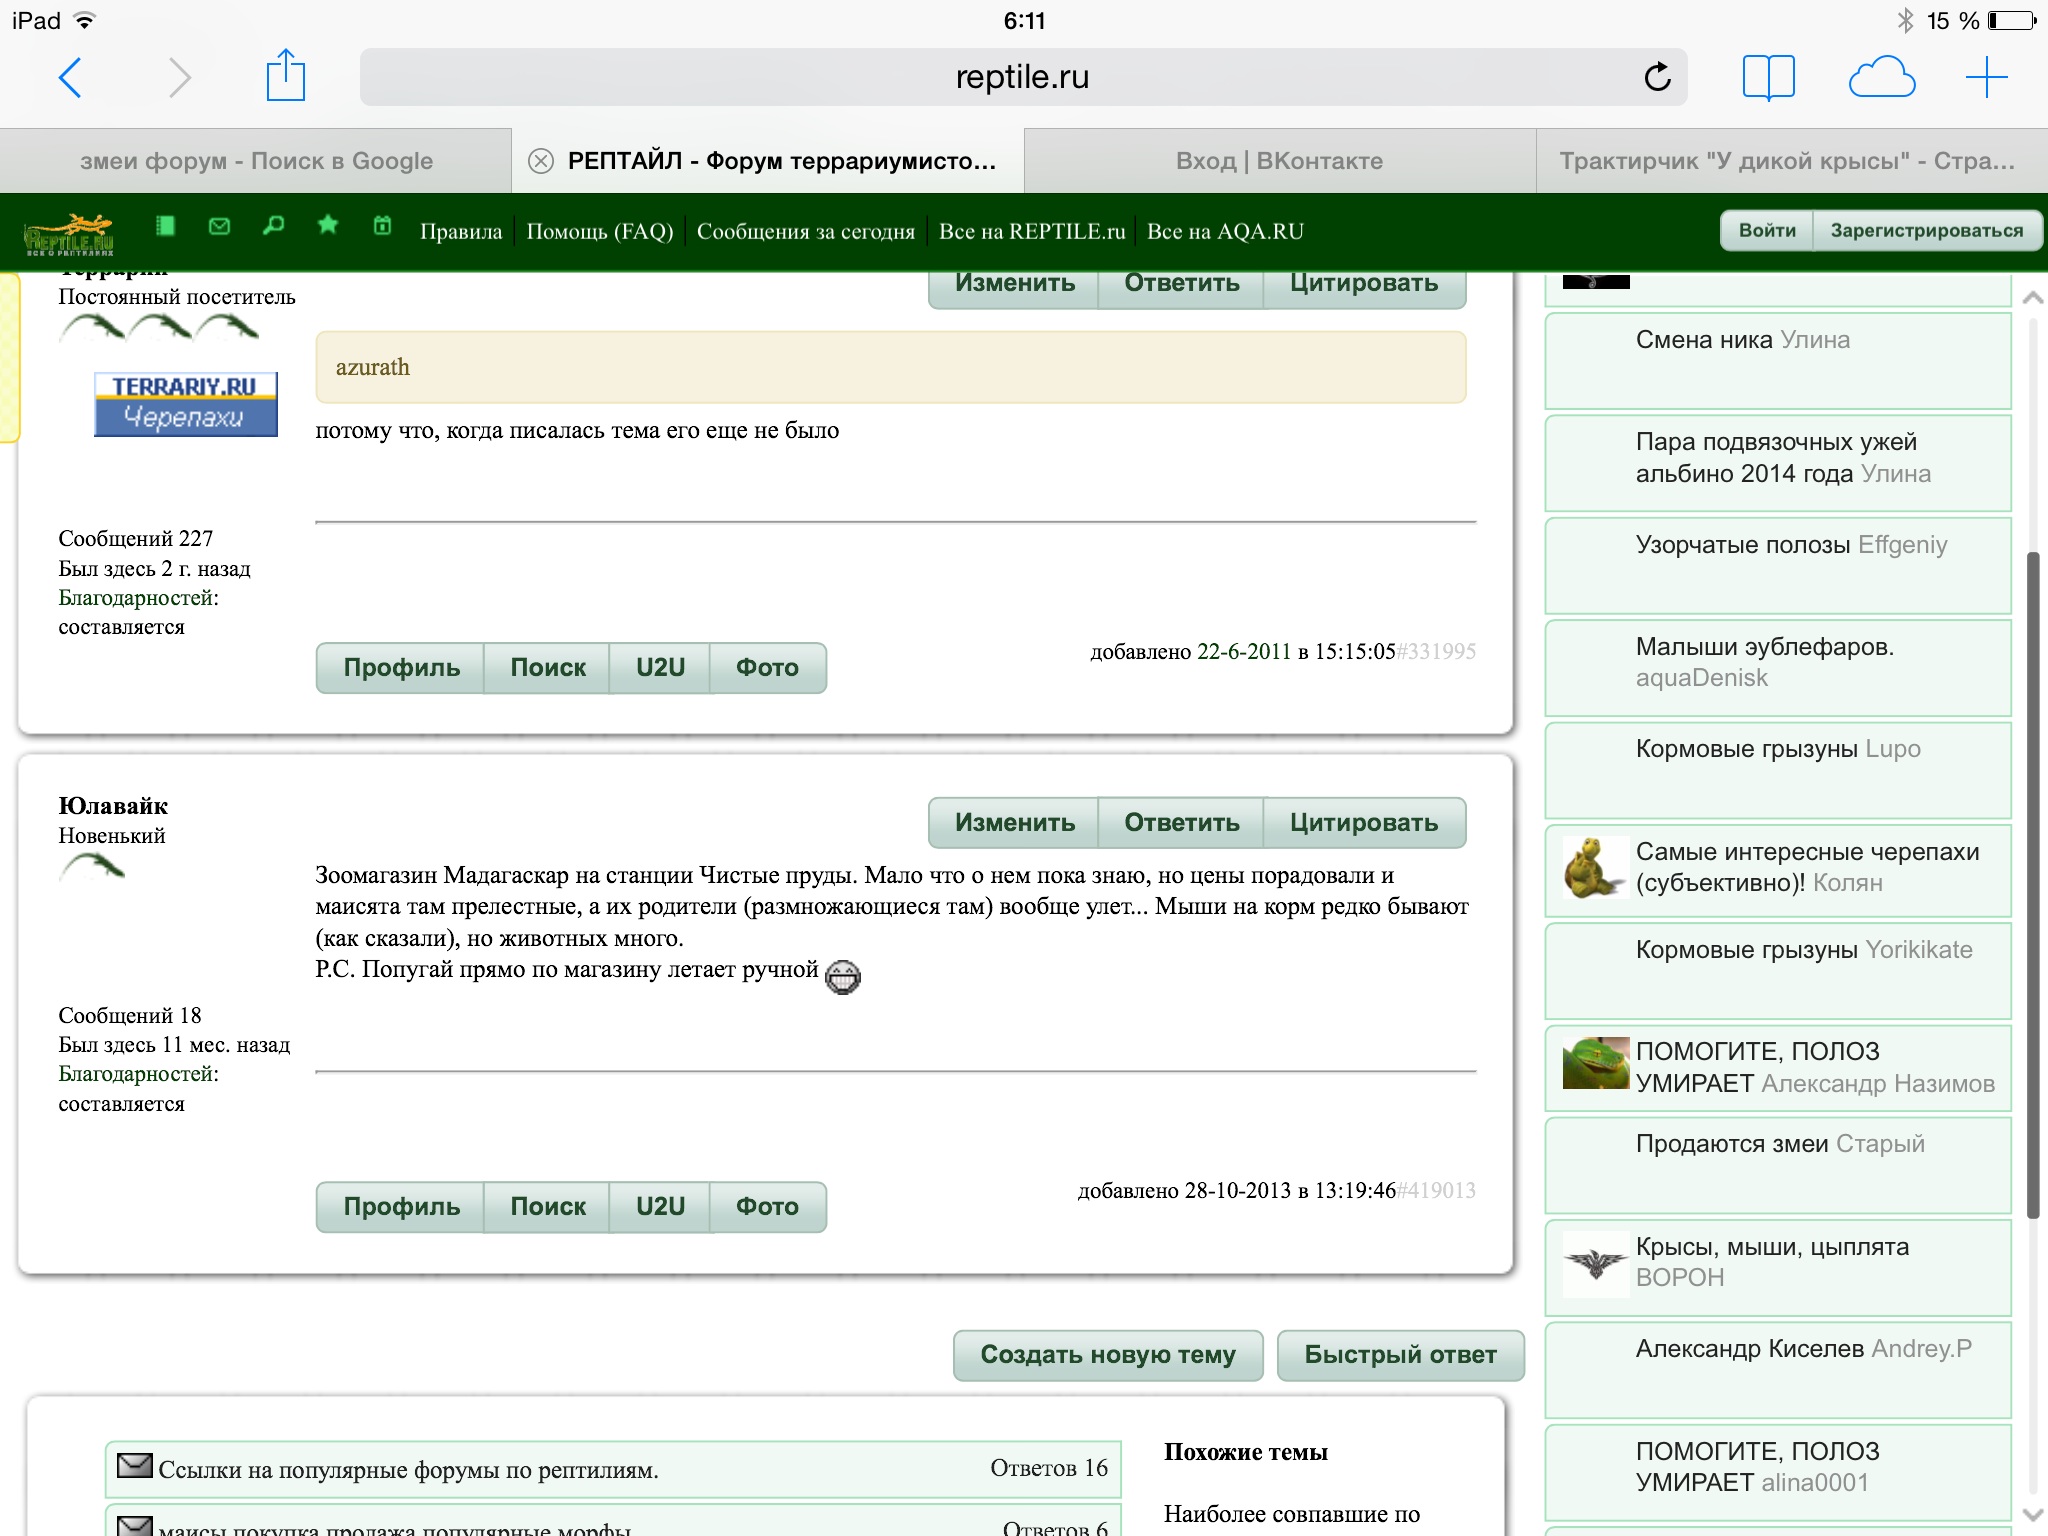The width and height of the screenshot is (2048, 1536).
Task: Close the РЕПТАЙЛ forum tab
Action: pyautogui.click(x=541, y=161)
